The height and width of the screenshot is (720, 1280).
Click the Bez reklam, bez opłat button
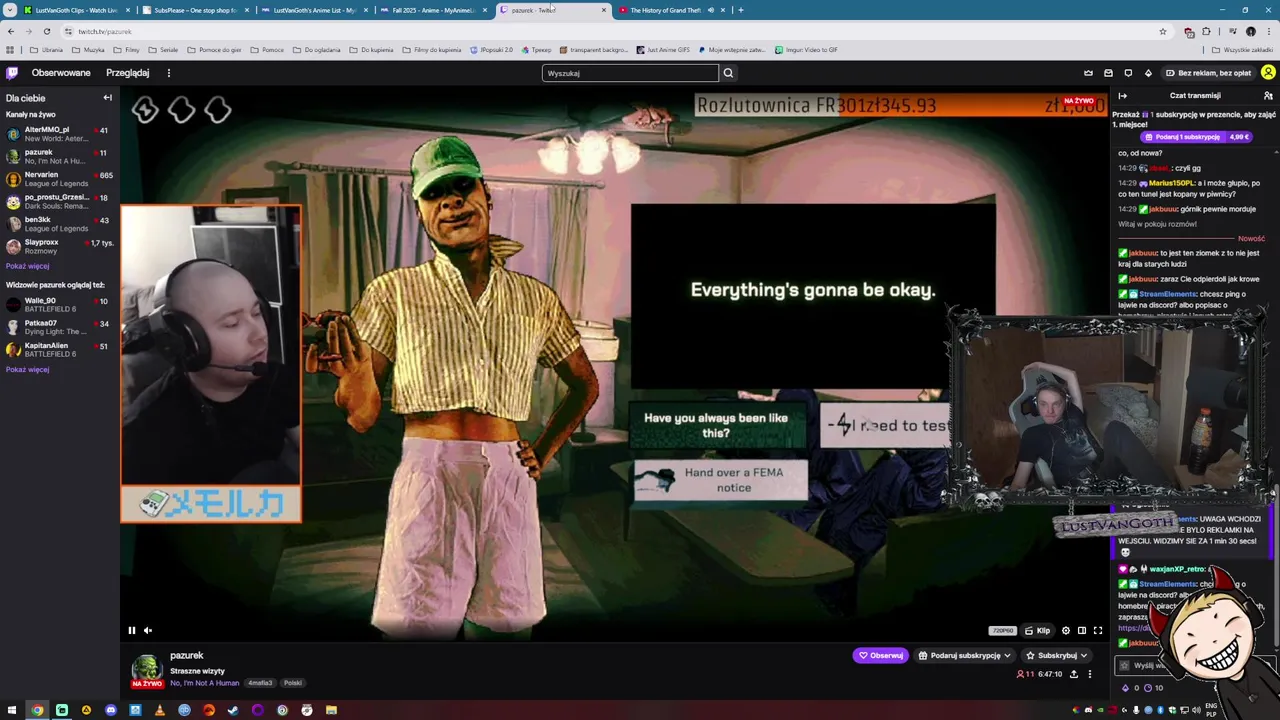[x=1208, y=73]
